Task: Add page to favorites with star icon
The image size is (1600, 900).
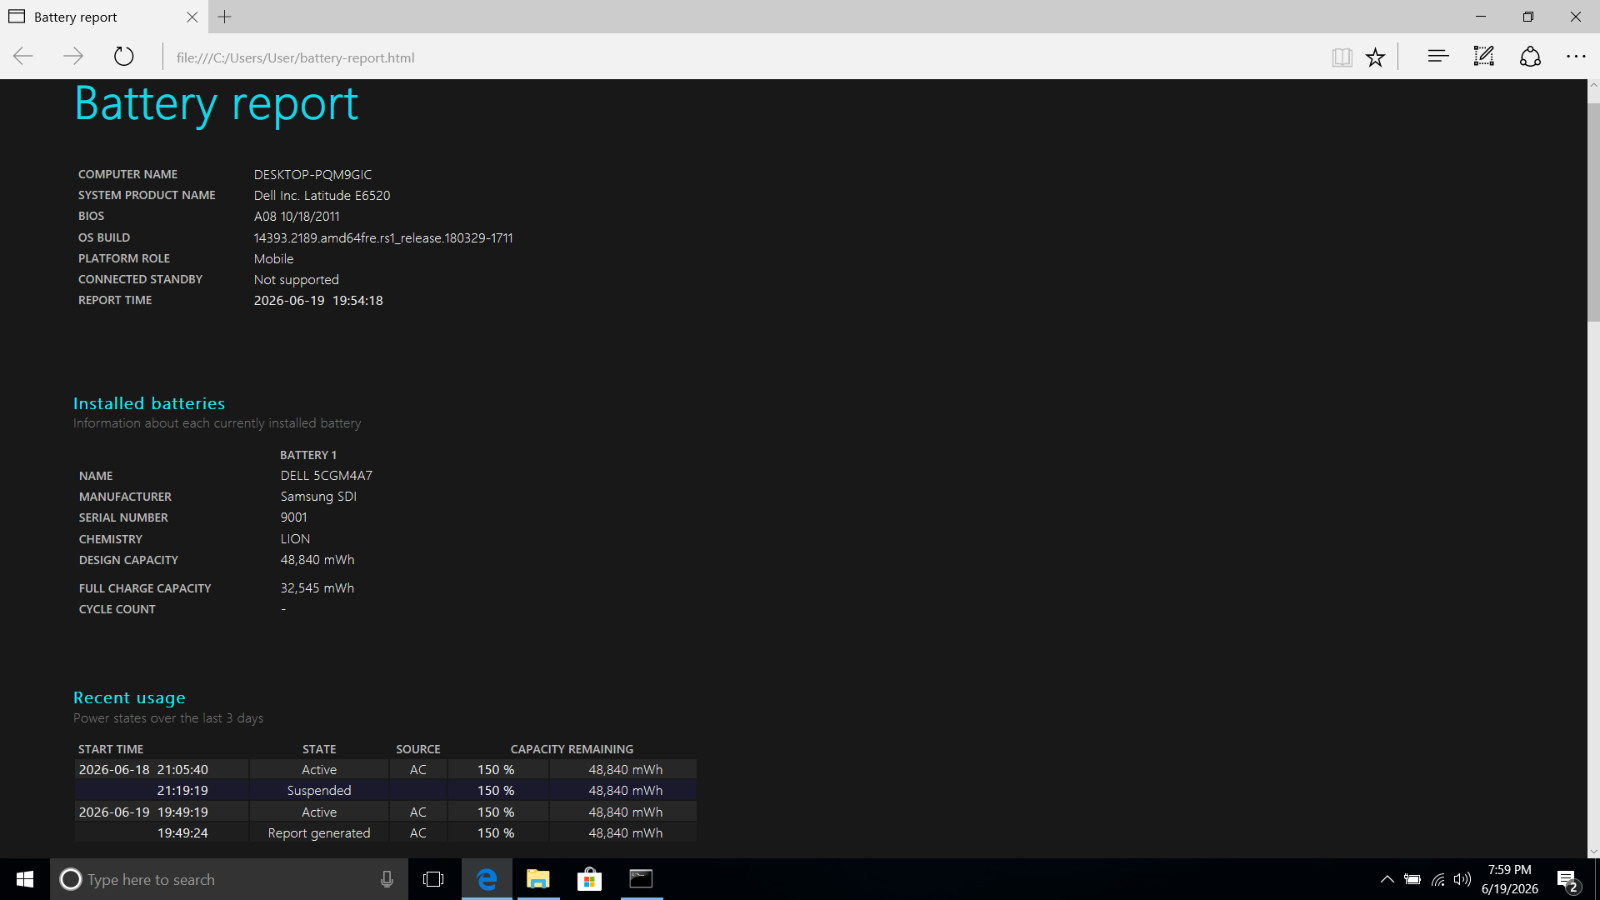Action: [x=1376, y=57]
